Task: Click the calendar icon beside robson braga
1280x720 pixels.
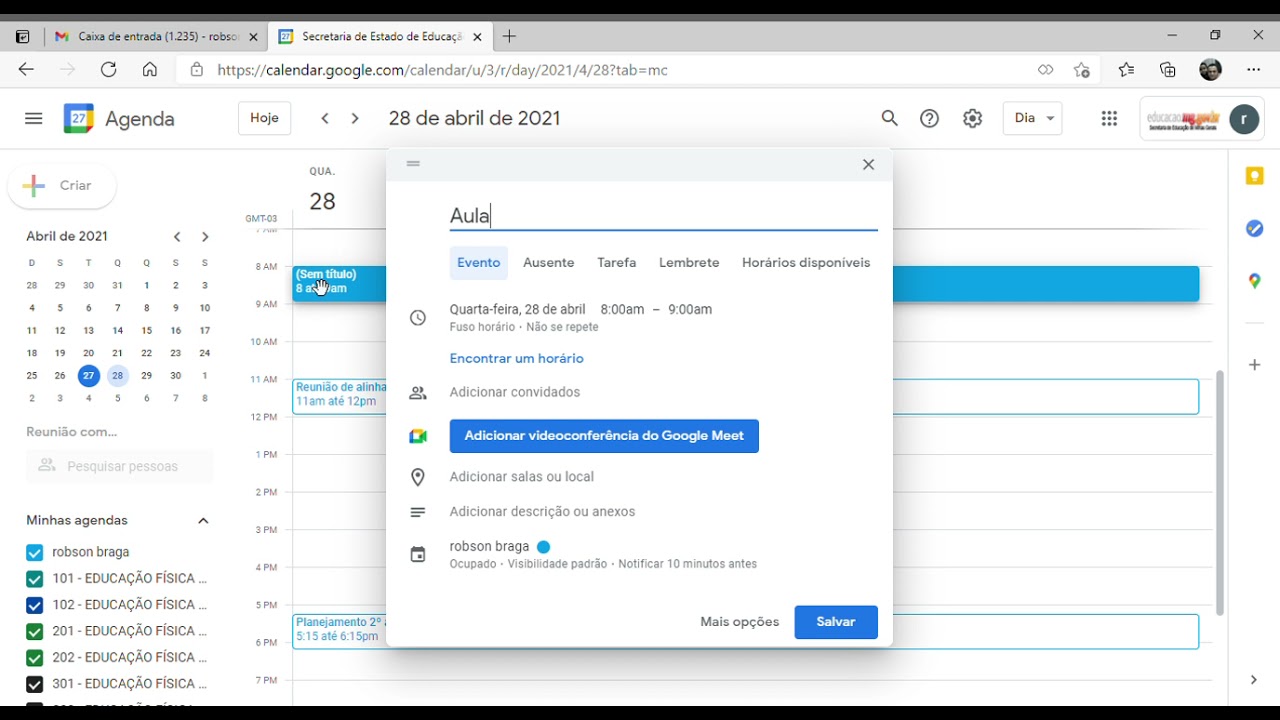Action: tap(418, 554)
